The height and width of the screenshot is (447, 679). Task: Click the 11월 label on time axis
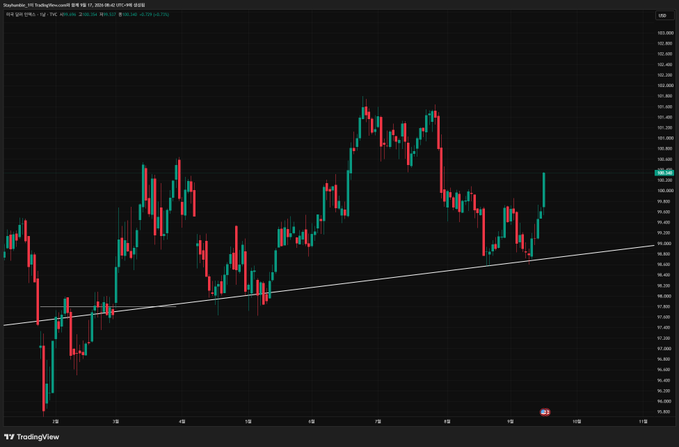coord(643,421)
